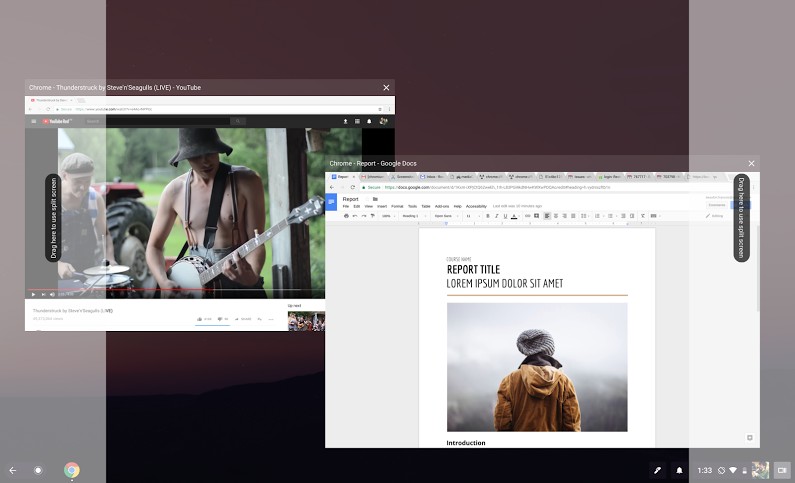This screenshot has height=483, width=795.
Task: Select left align in Docs toolbar
Action: click(x=547, y=216)
